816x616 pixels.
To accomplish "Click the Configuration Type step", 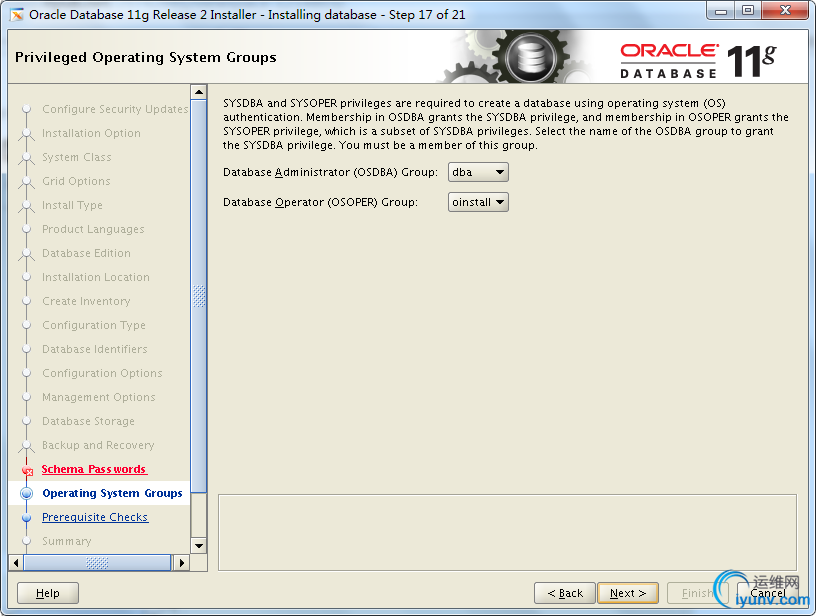I will point(94,325).
